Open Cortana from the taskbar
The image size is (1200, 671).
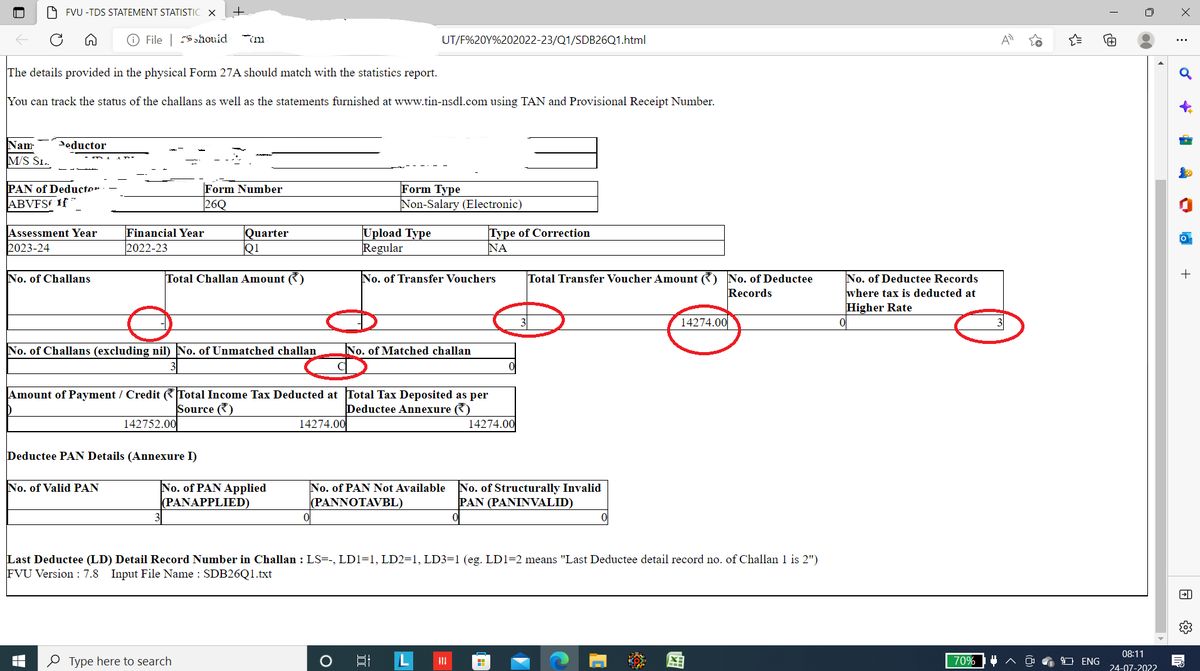point(326,660)
